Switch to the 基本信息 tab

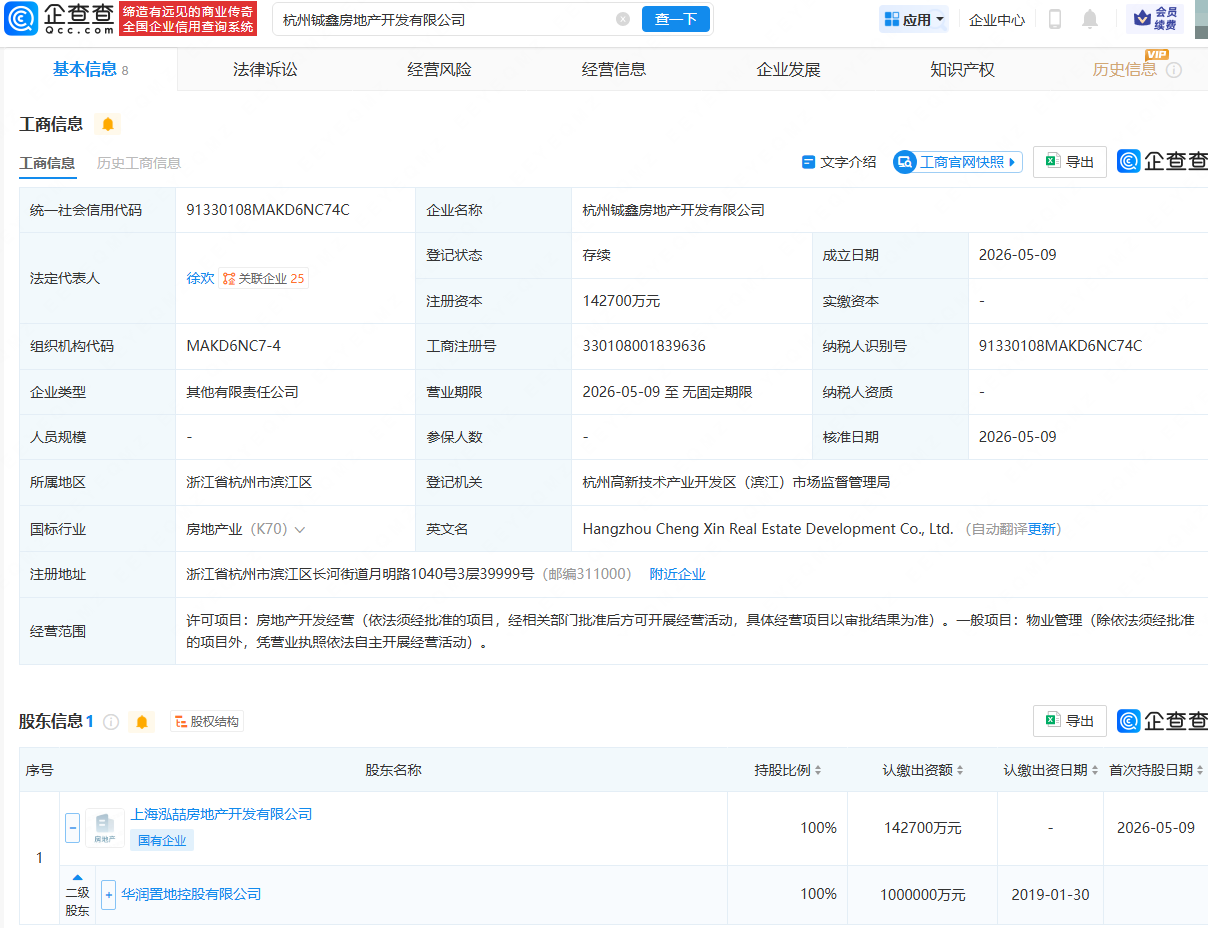(90, 70)
